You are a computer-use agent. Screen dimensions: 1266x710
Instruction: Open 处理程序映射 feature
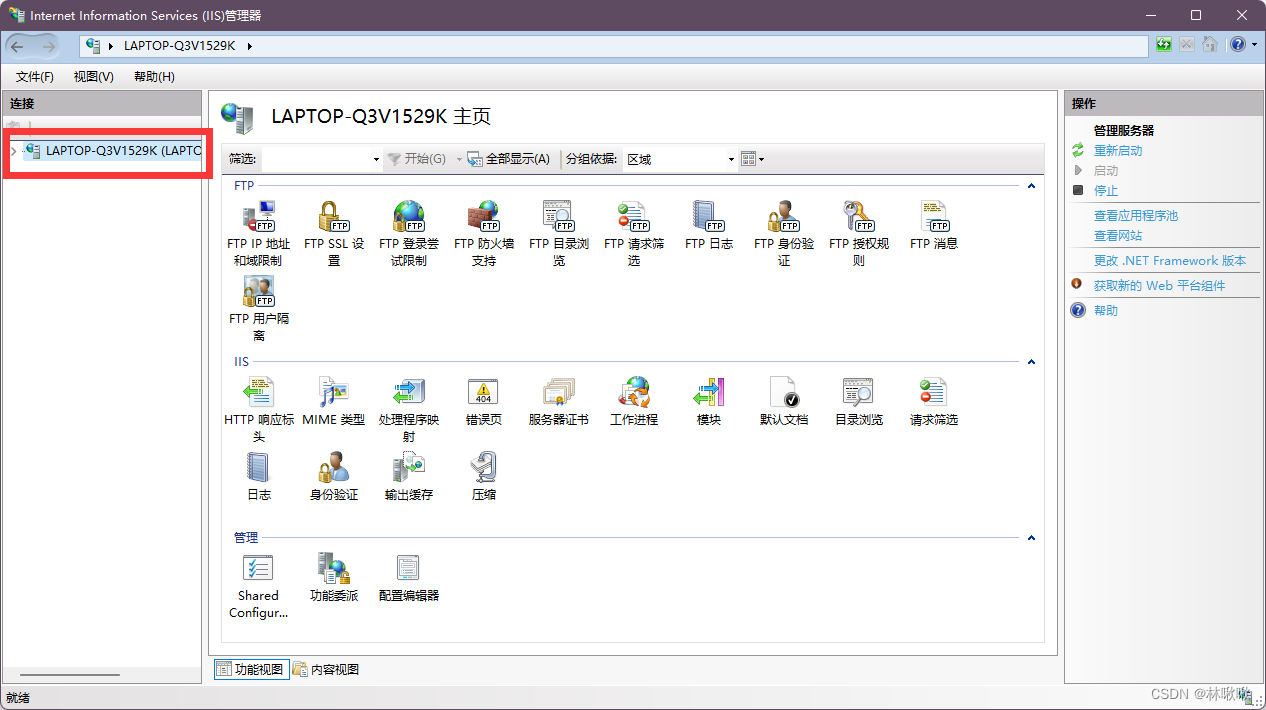point(408,408)
